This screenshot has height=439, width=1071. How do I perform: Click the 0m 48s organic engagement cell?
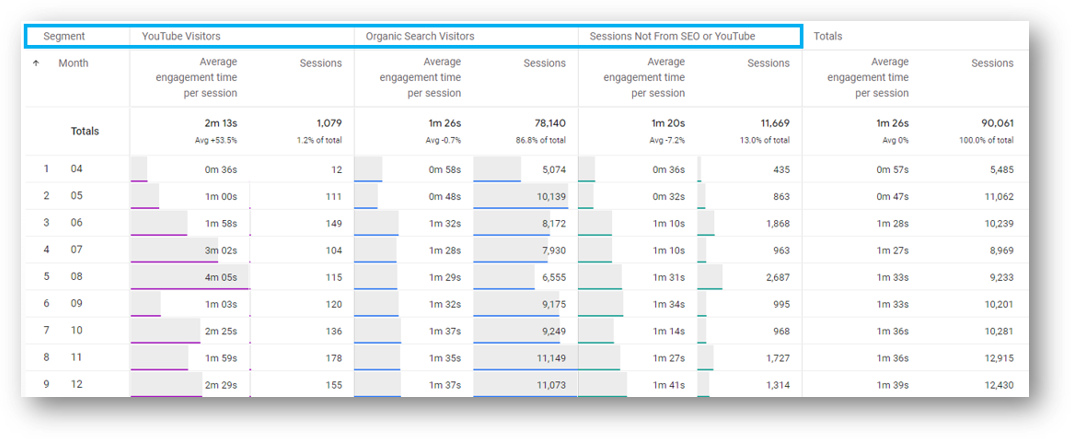(445, 197)
